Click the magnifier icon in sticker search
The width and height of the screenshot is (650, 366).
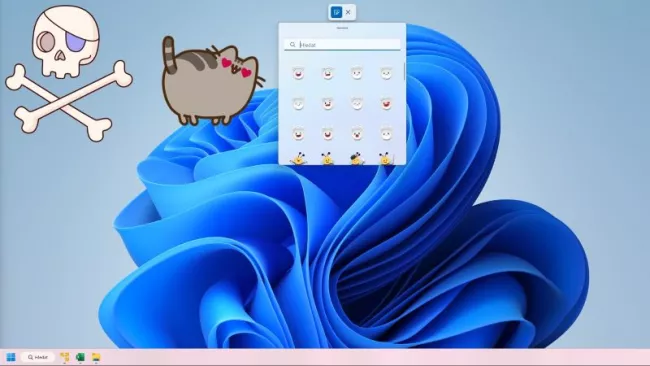click(293, 44)
